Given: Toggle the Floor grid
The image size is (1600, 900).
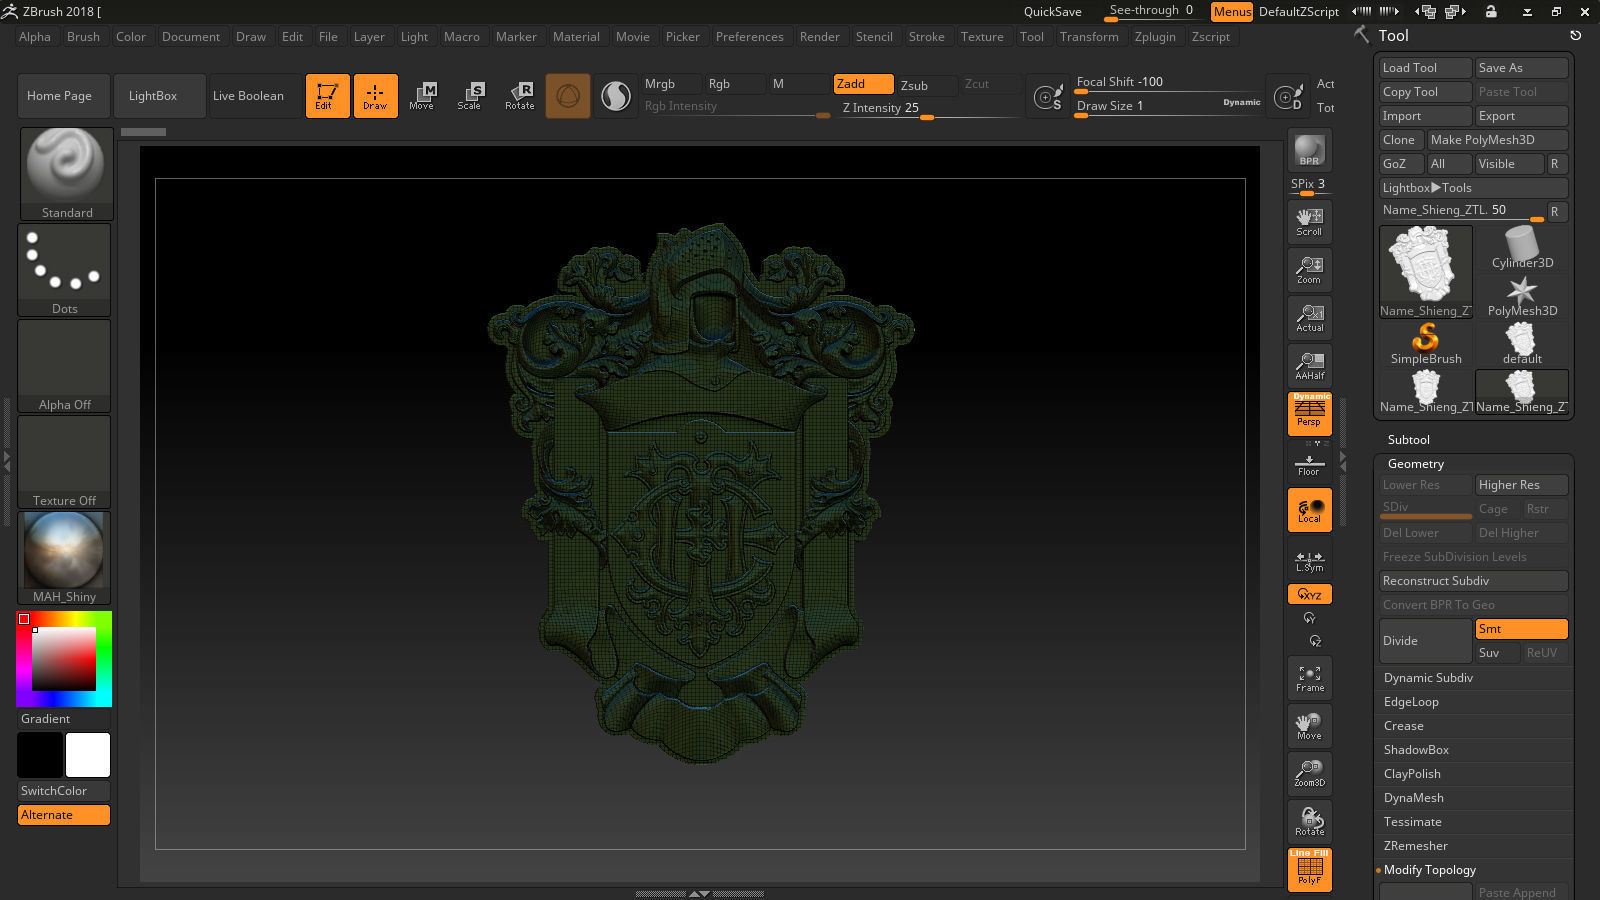Looking at the screenshot, I should [1309, 465].
